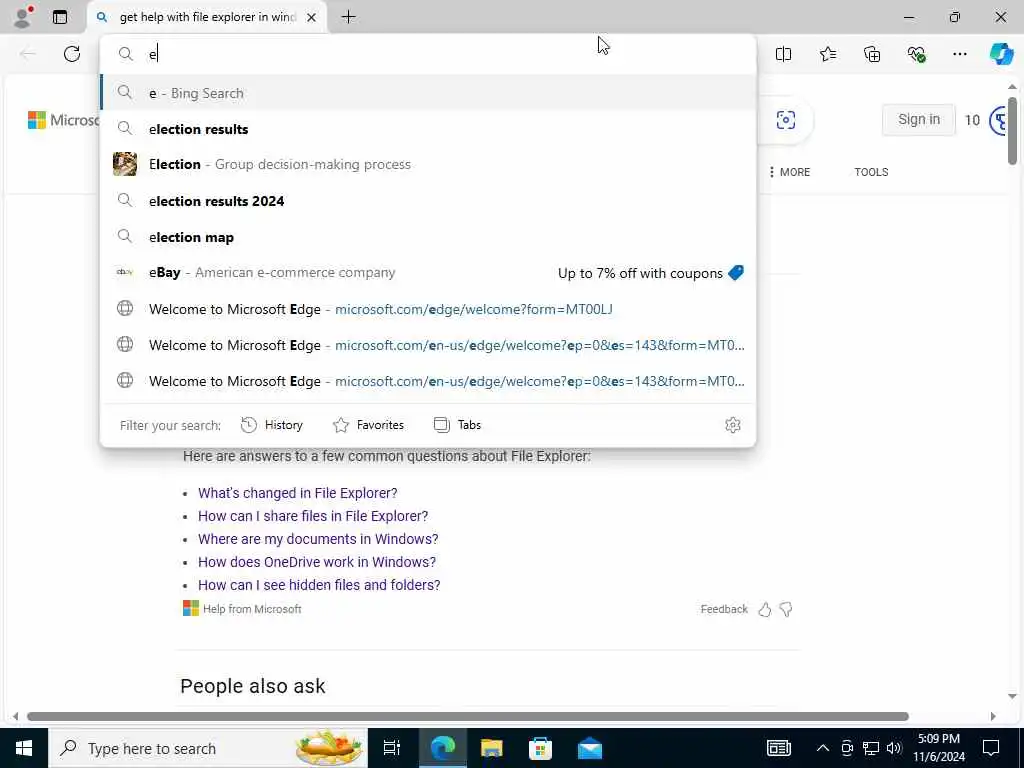
Task: Open 'How does OneDrive work in Windows?' link
Action: click(x=317, y=562)
